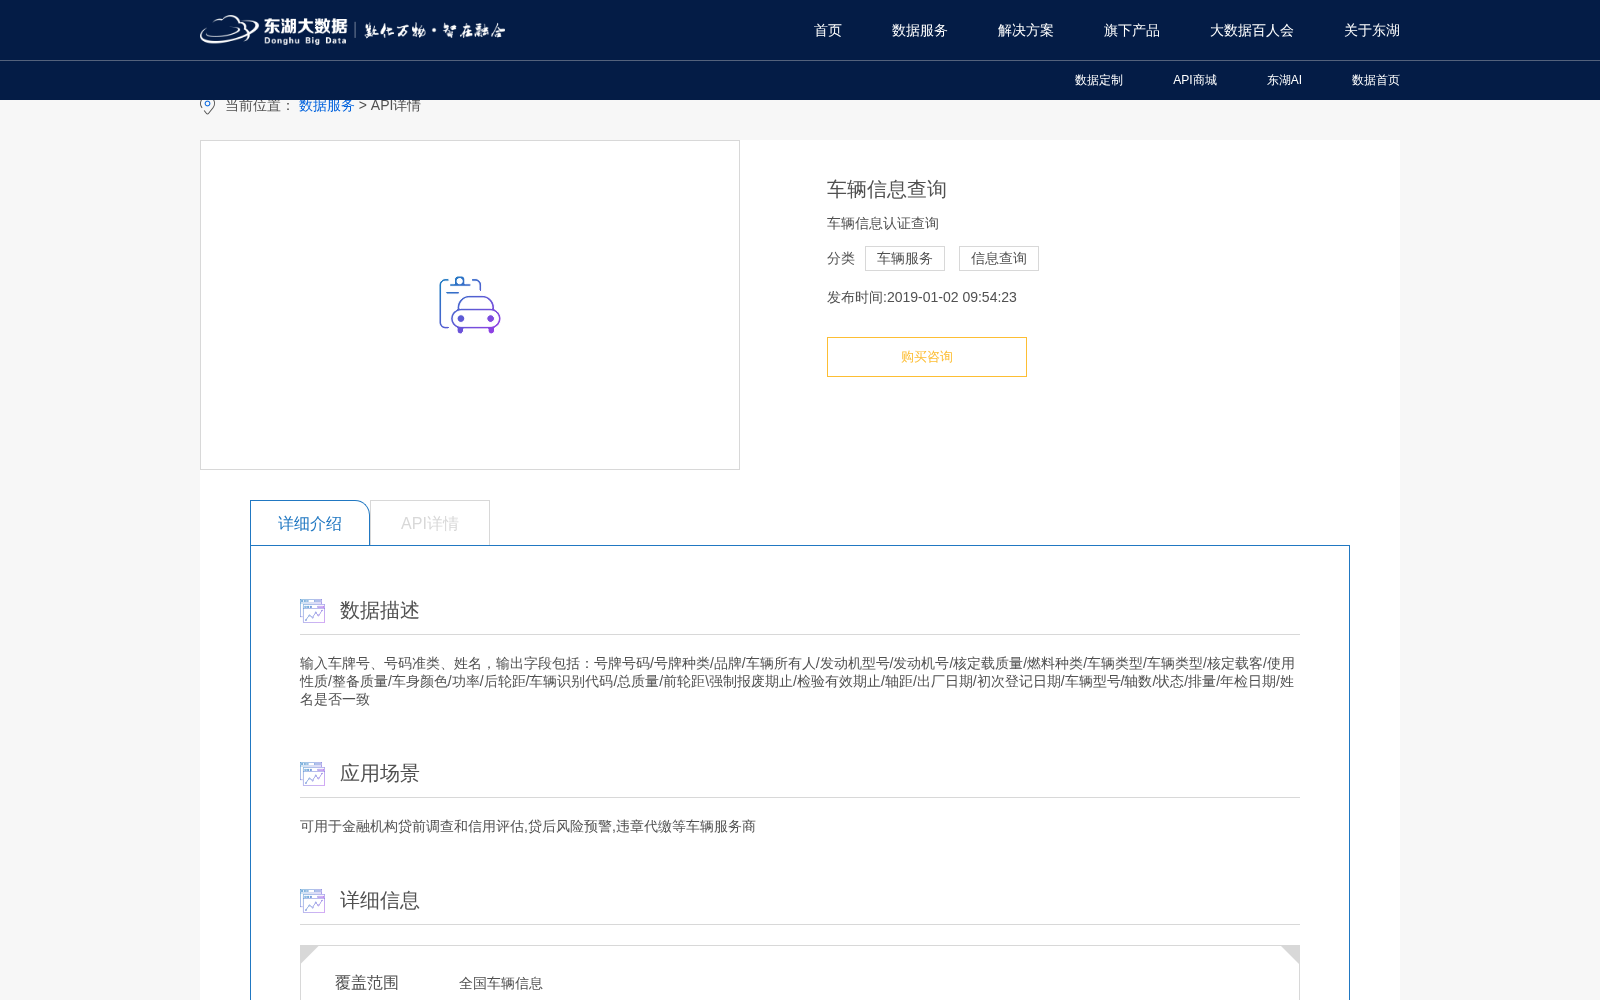Screen dimensions: 1600x1000
Task: Click the location pin icon in breadcrumb
Action: tap(207, 105)
